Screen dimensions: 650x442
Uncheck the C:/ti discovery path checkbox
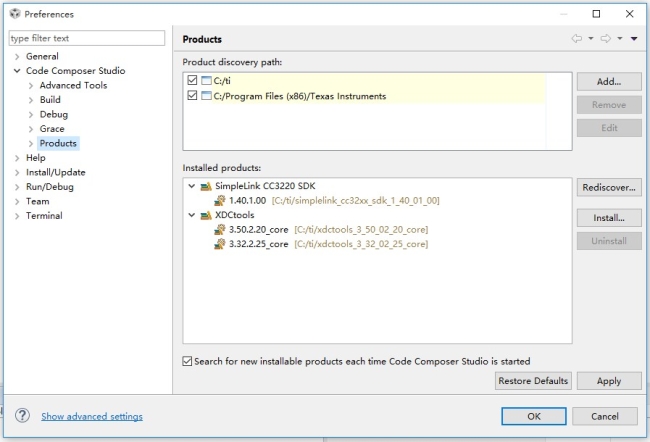(192, 81)
